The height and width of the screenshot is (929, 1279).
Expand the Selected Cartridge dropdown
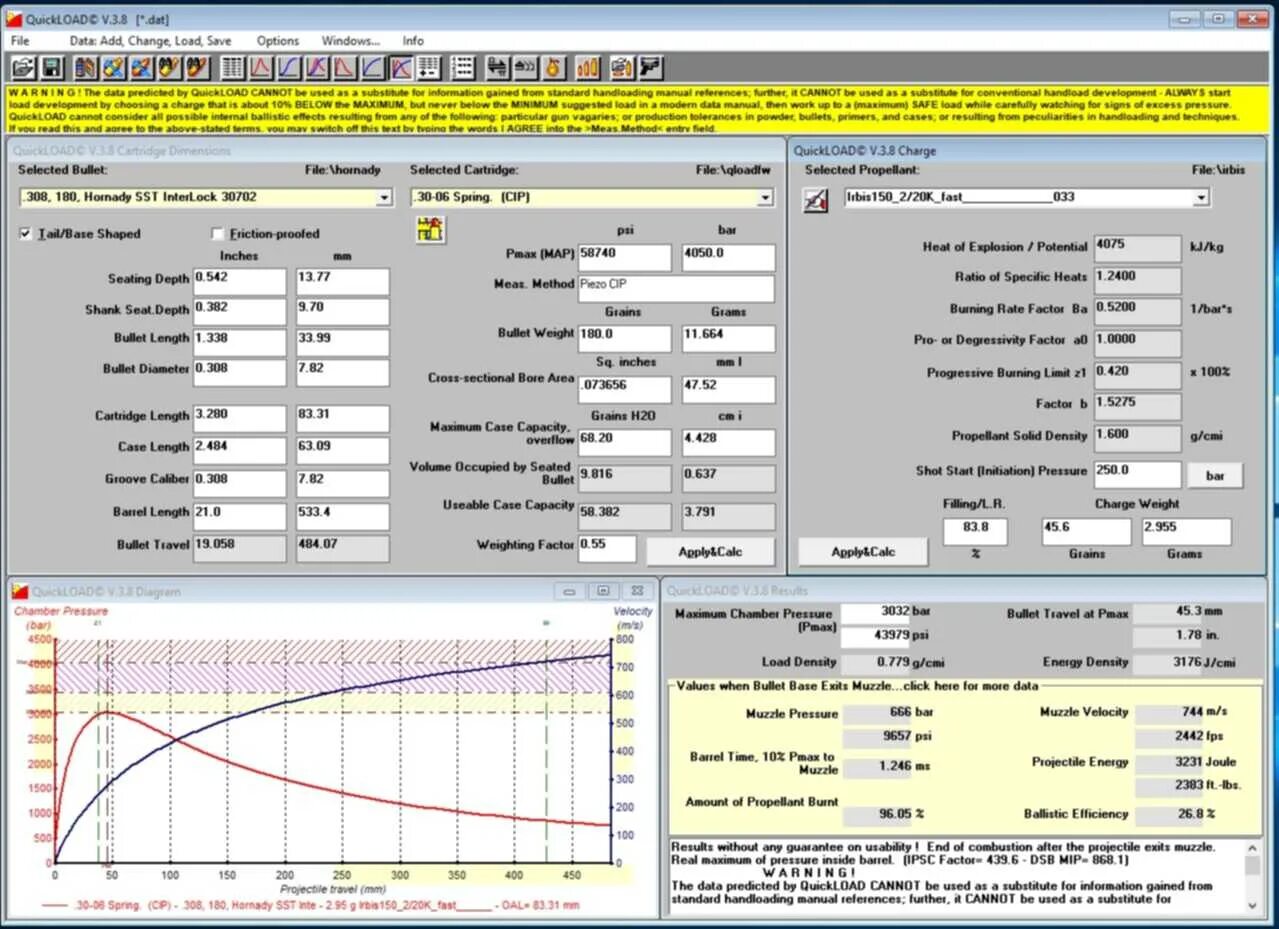pyautogui.click(x=766, y=198)
